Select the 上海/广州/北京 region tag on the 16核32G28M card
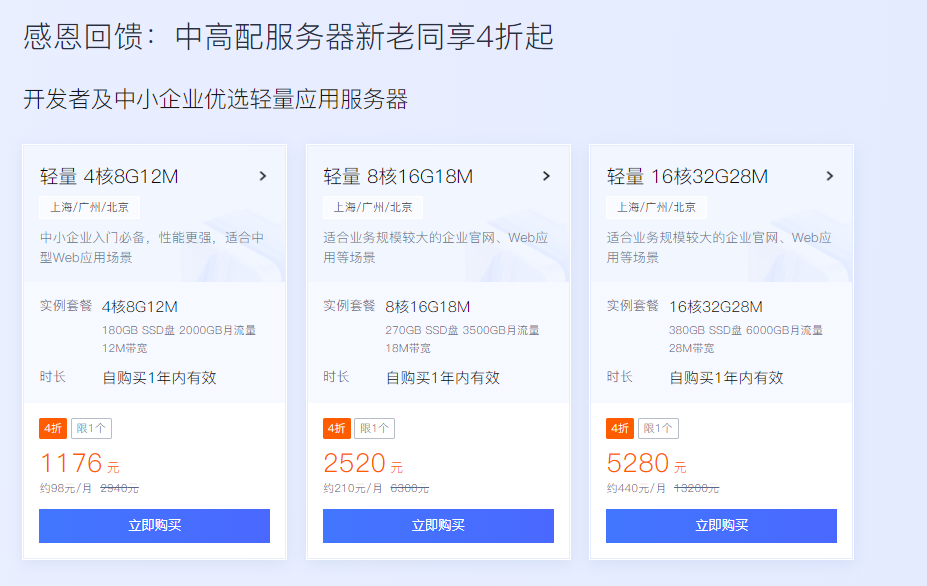 [656, 208]
